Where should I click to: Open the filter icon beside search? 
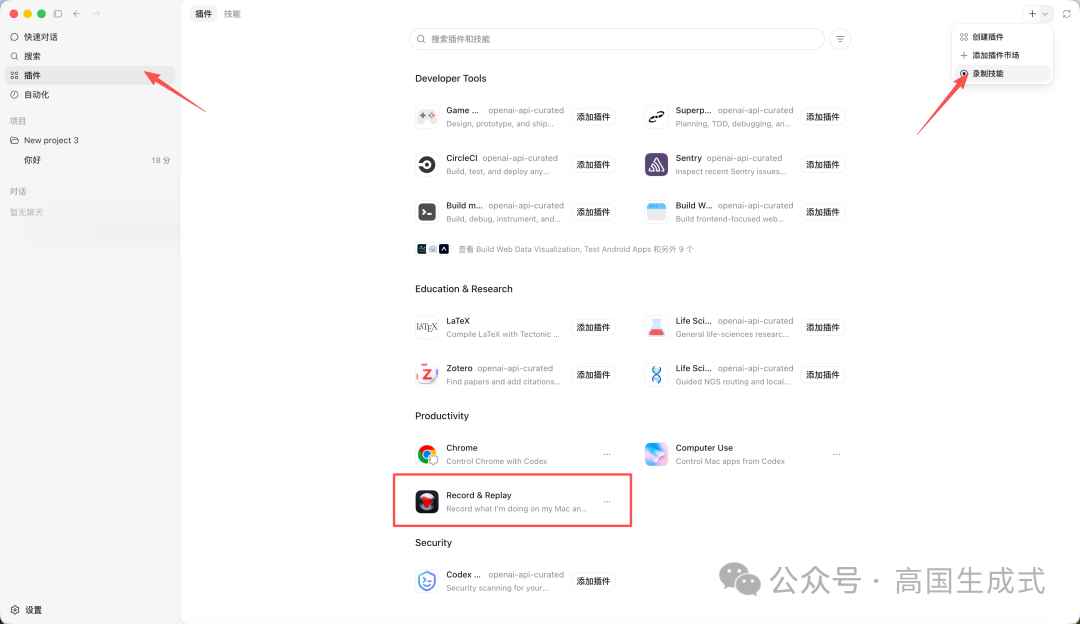[840, 39]
